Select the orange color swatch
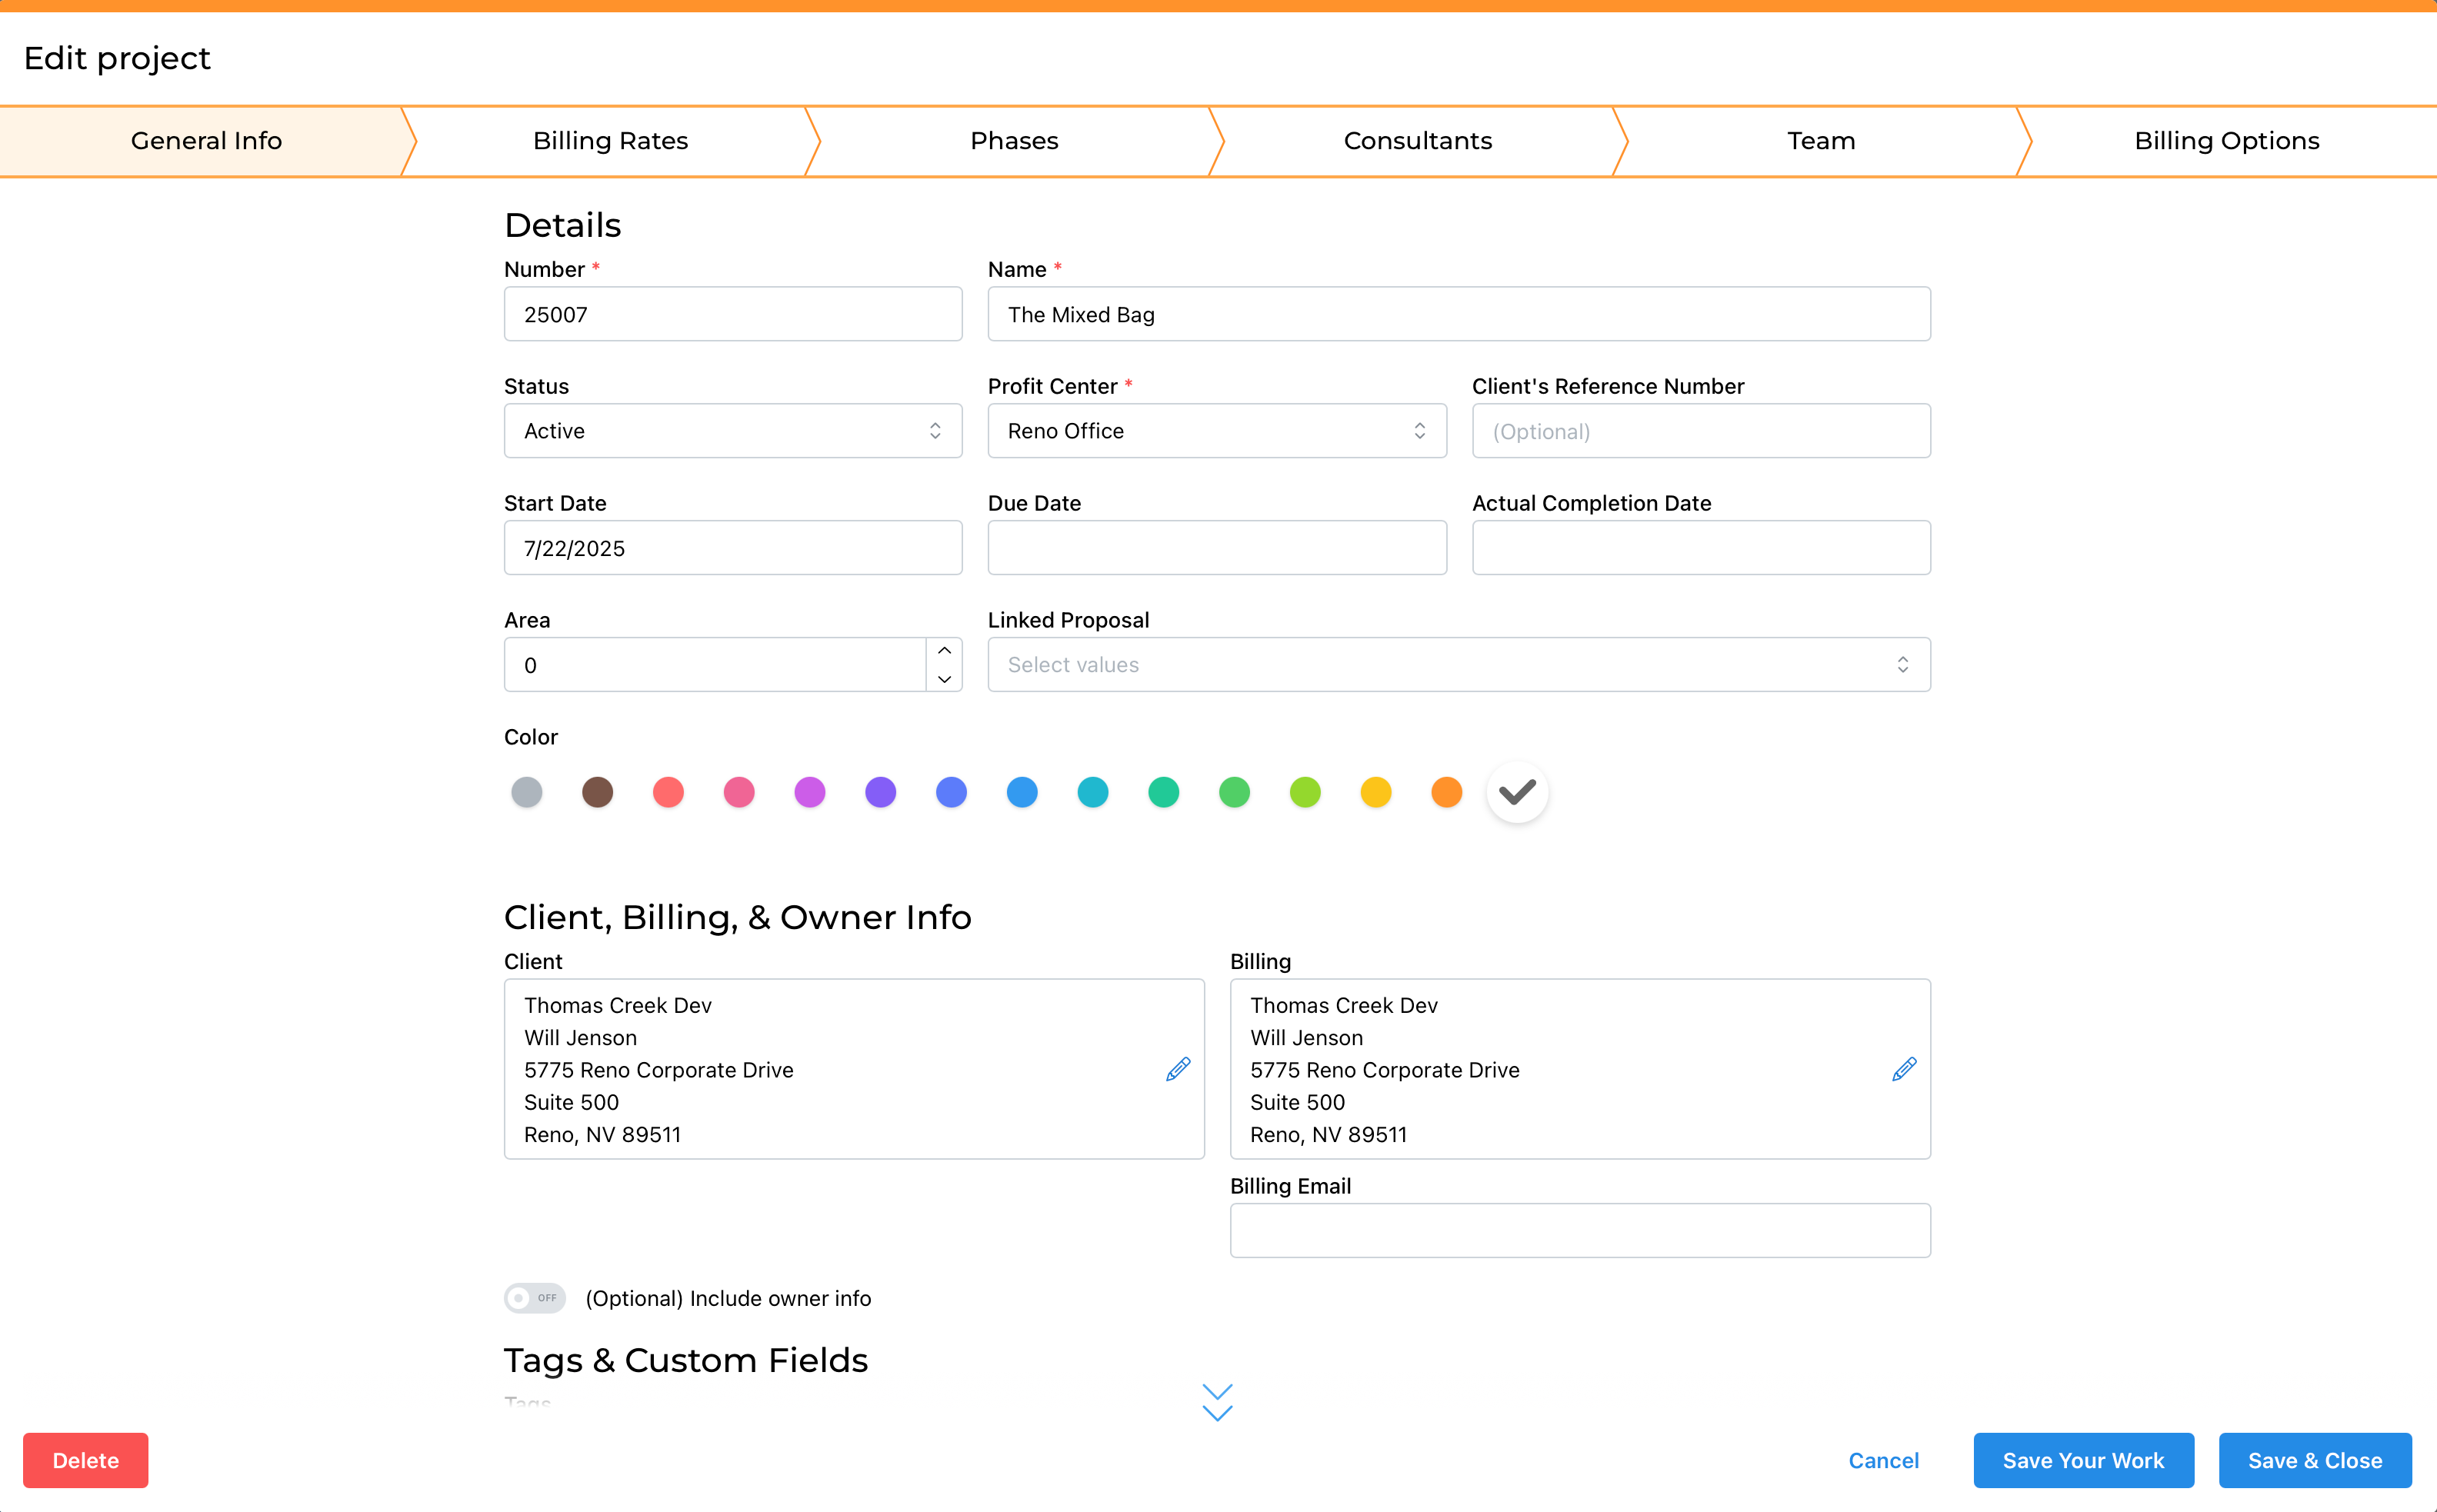This screenshot has height=1512, width=2437. (1446, 792)
